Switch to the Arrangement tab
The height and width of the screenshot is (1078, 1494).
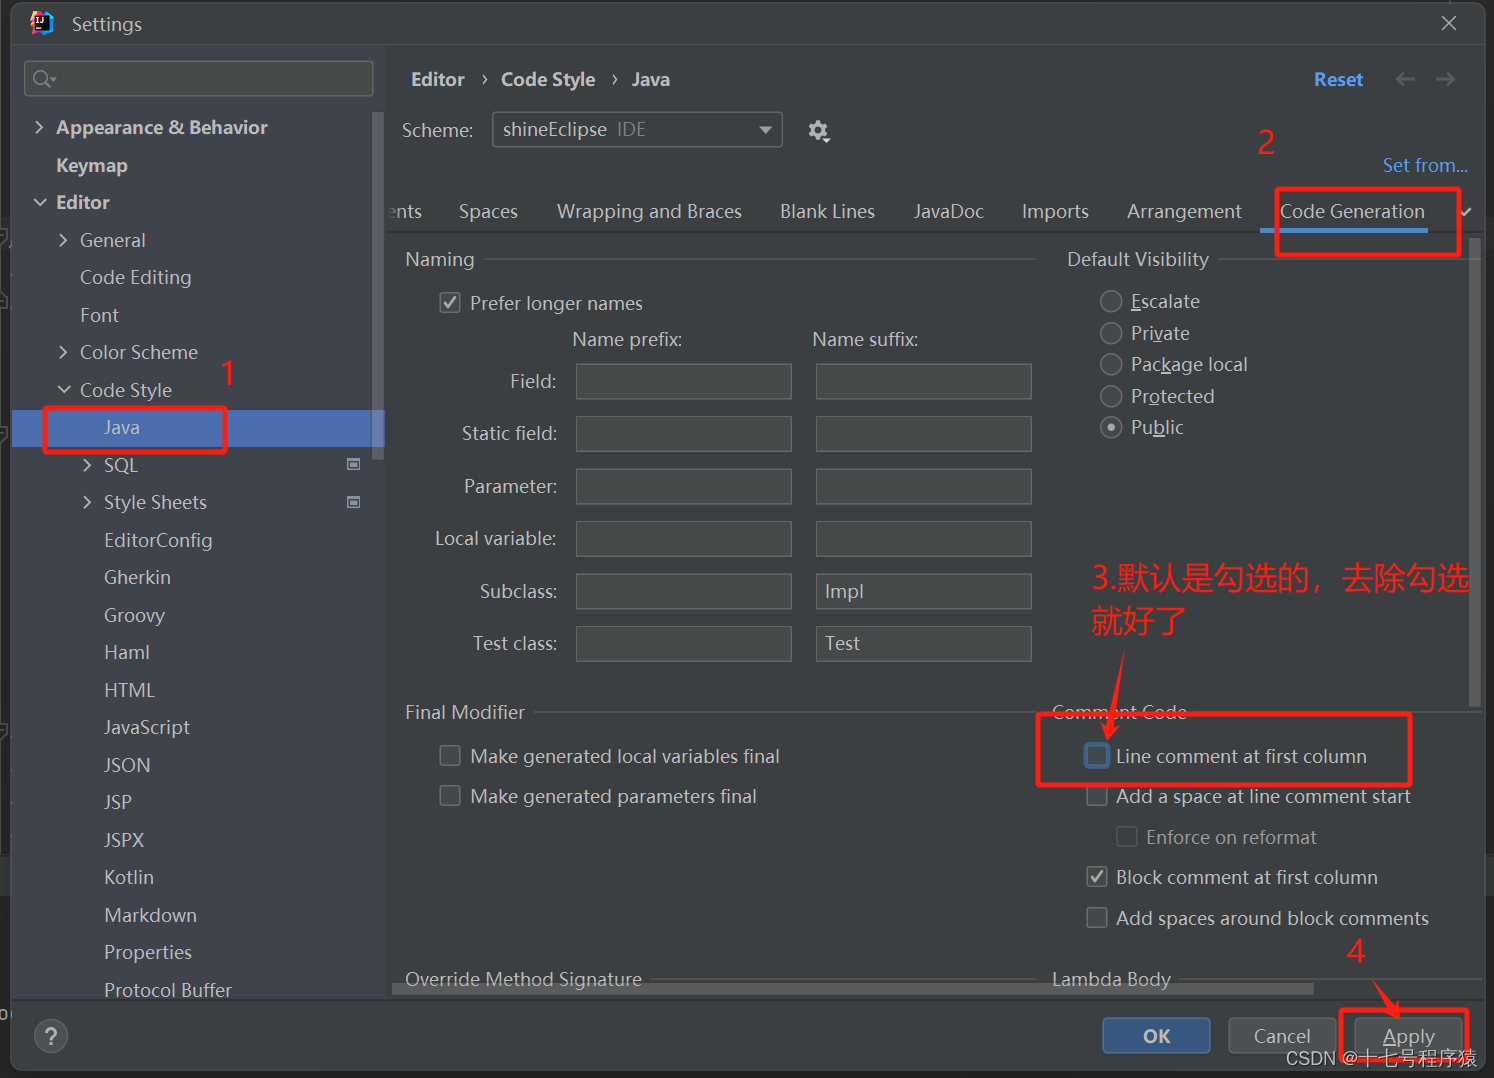click(x=1184, y=211)
